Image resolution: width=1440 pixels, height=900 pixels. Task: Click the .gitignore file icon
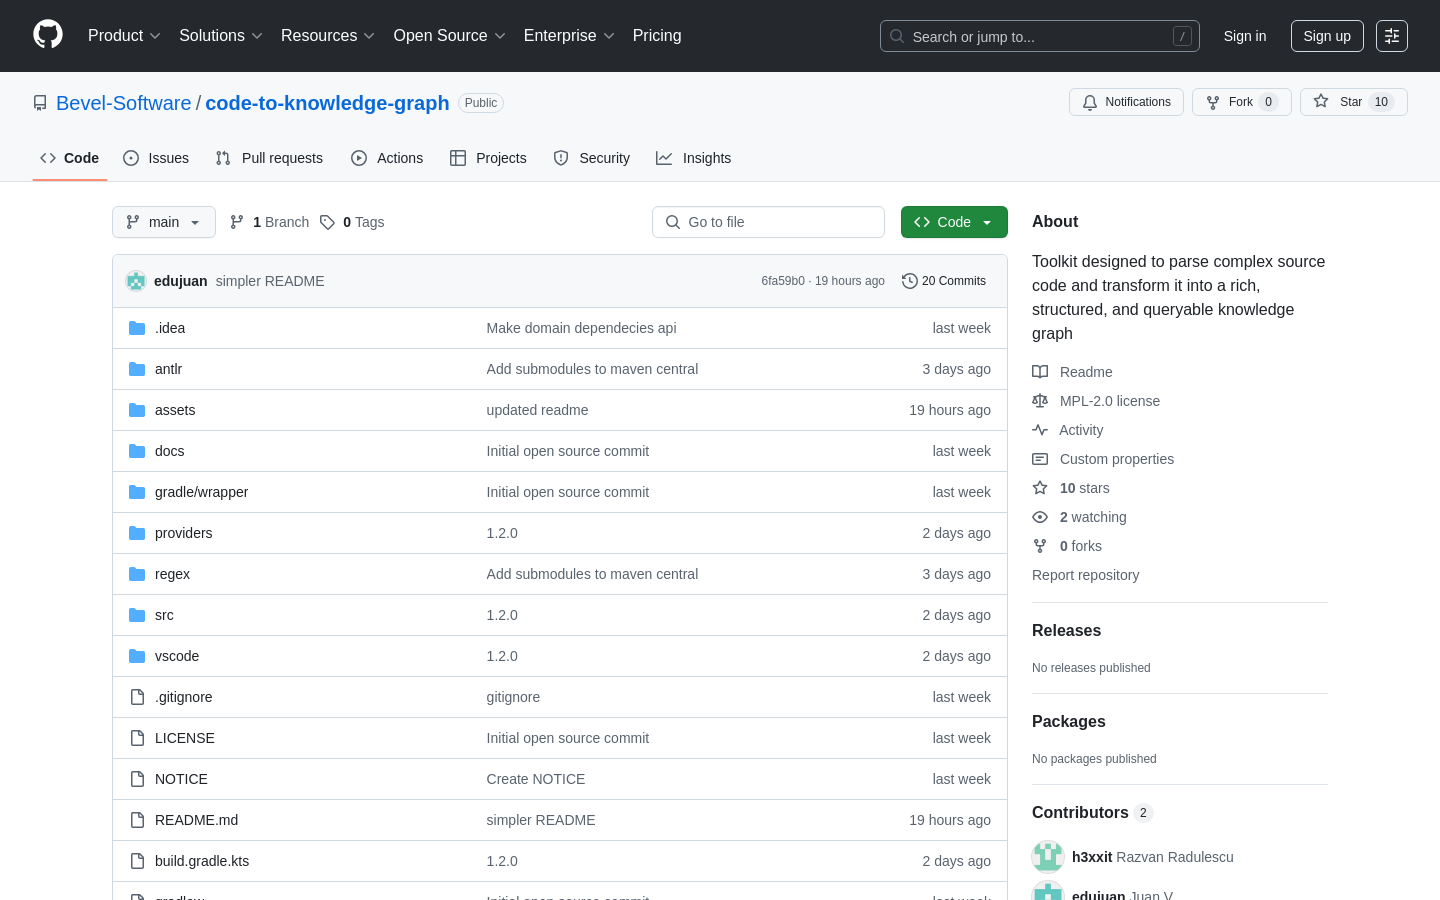coord(137,697)
